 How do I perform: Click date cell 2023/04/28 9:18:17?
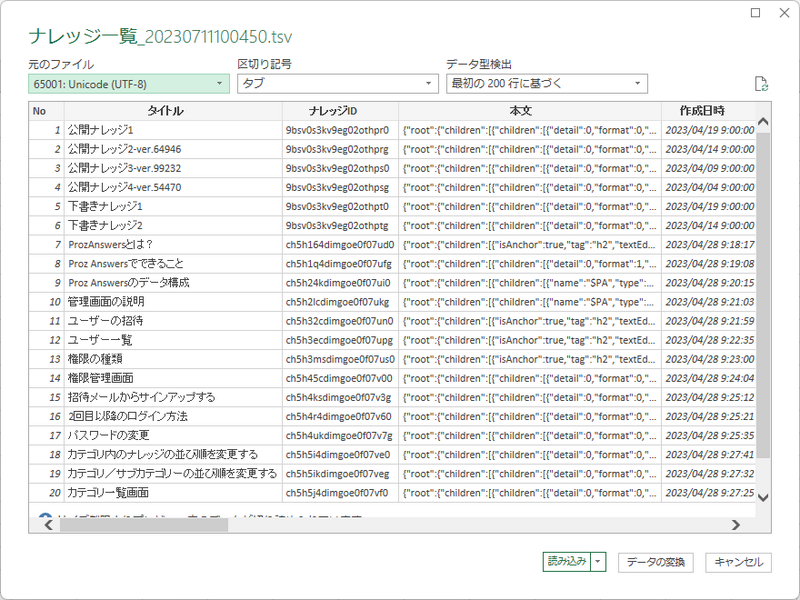coord(709,245)
